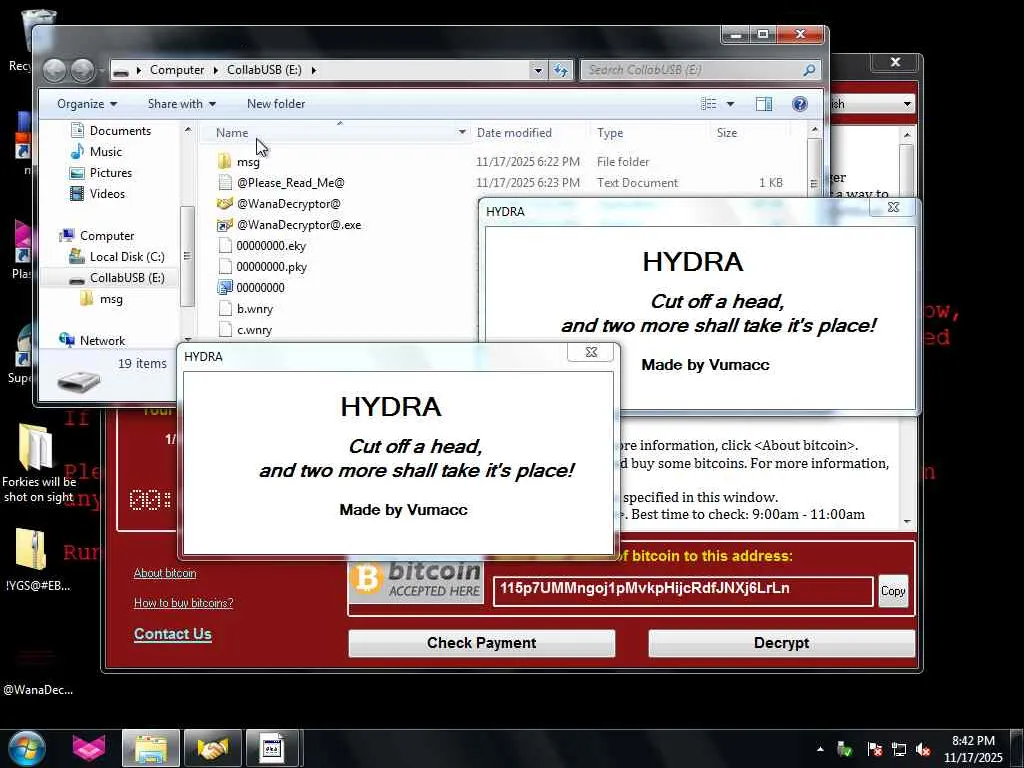This screenshot has width=1024, height=768.
Task: Open Windows Explorer from taskbar
Action: (x=150, y=748)
